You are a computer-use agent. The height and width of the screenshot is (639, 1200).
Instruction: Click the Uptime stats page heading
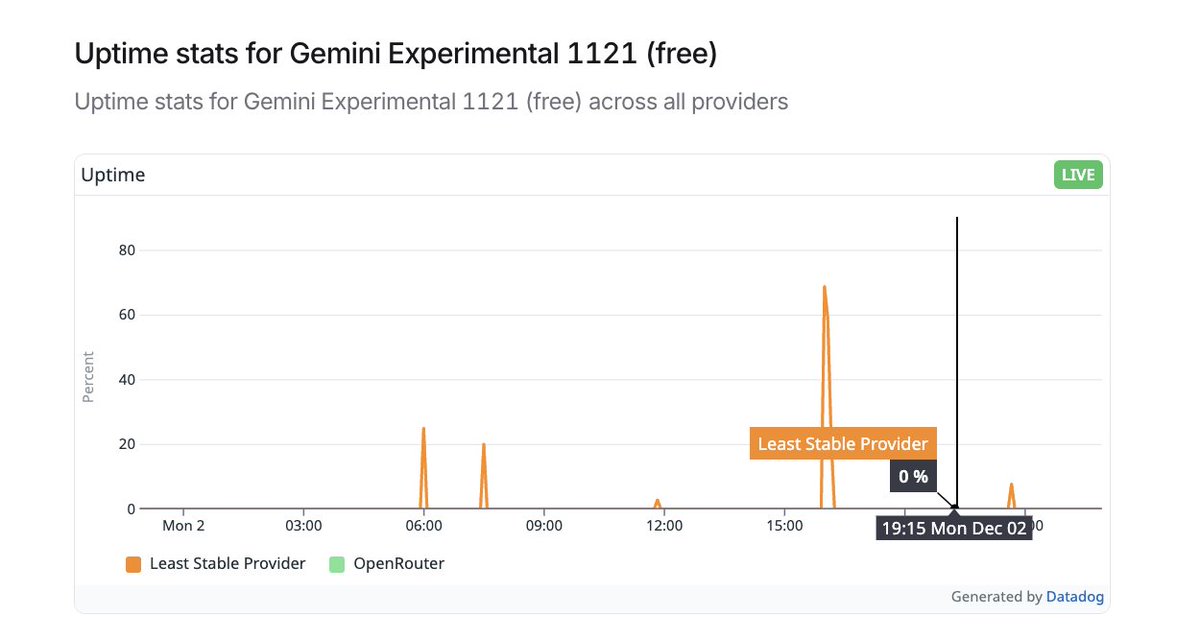396,54
